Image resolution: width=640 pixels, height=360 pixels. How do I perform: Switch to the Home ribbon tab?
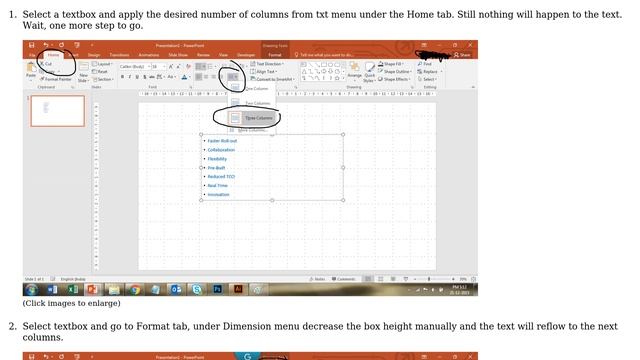pyautogui.click(x=53, y=55)
